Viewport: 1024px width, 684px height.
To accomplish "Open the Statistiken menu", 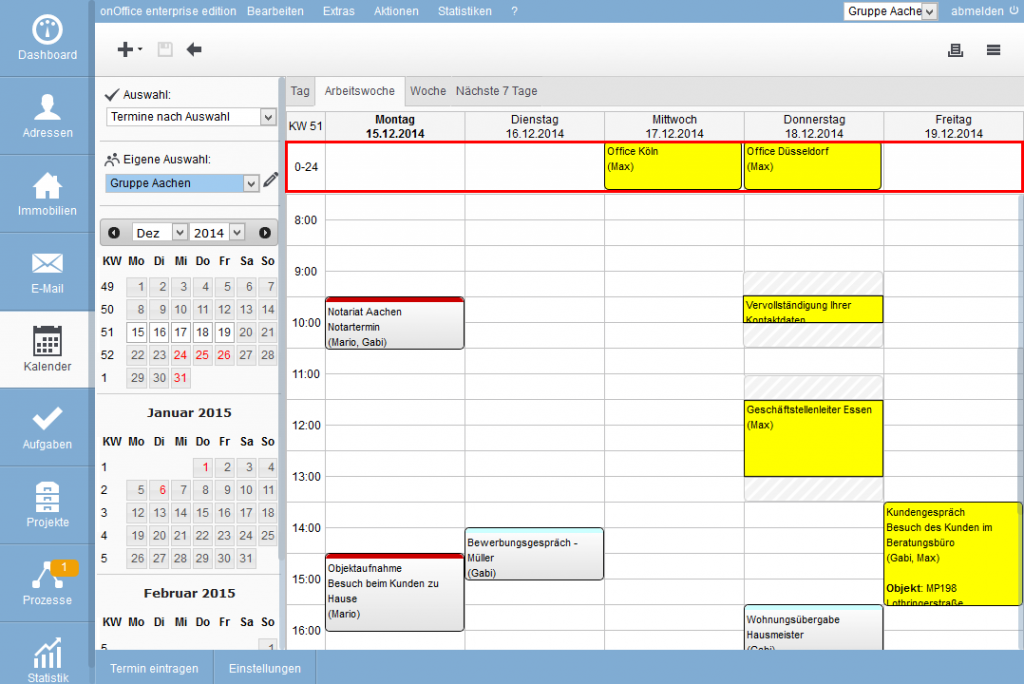I will coord(464,11).
